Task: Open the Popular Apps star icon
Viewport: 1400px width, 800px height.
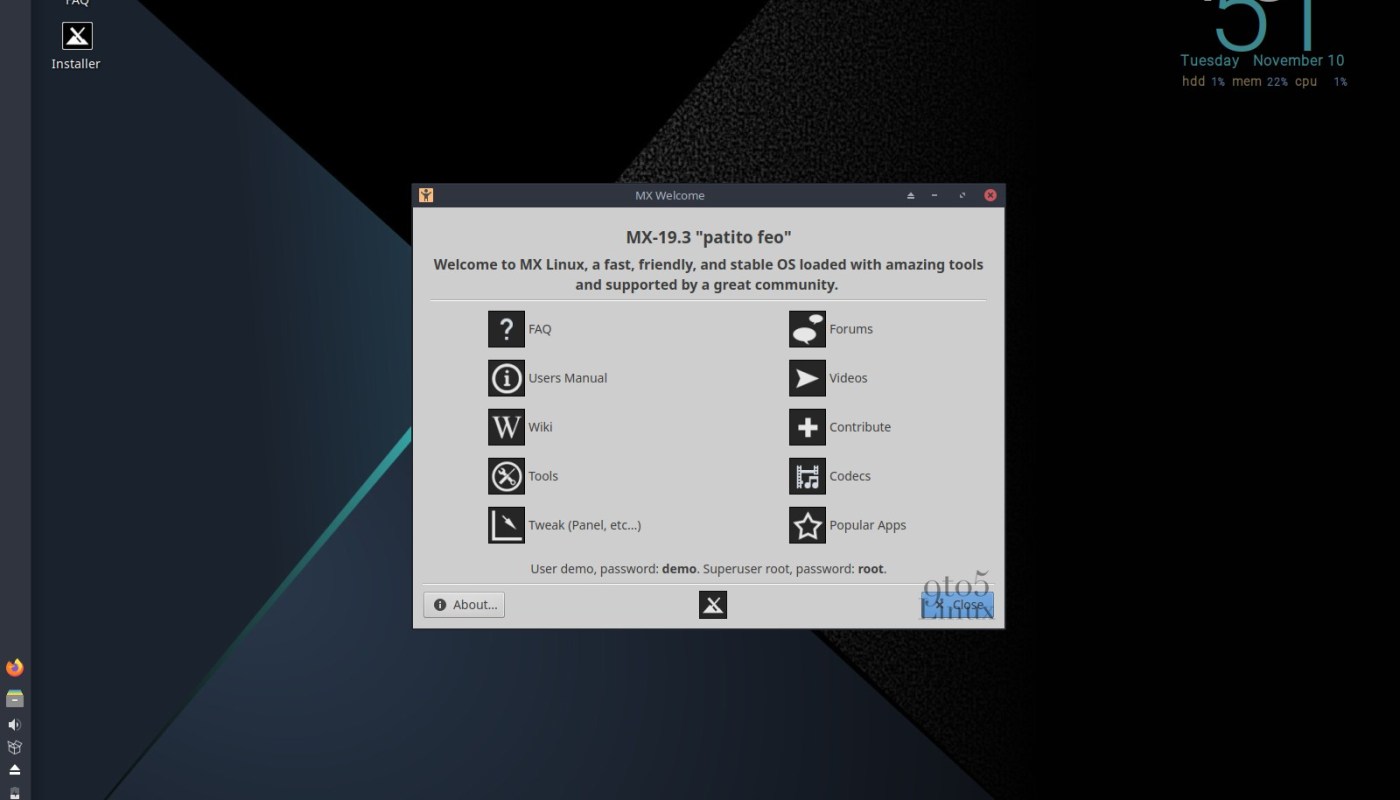Action: click(807, 525)
